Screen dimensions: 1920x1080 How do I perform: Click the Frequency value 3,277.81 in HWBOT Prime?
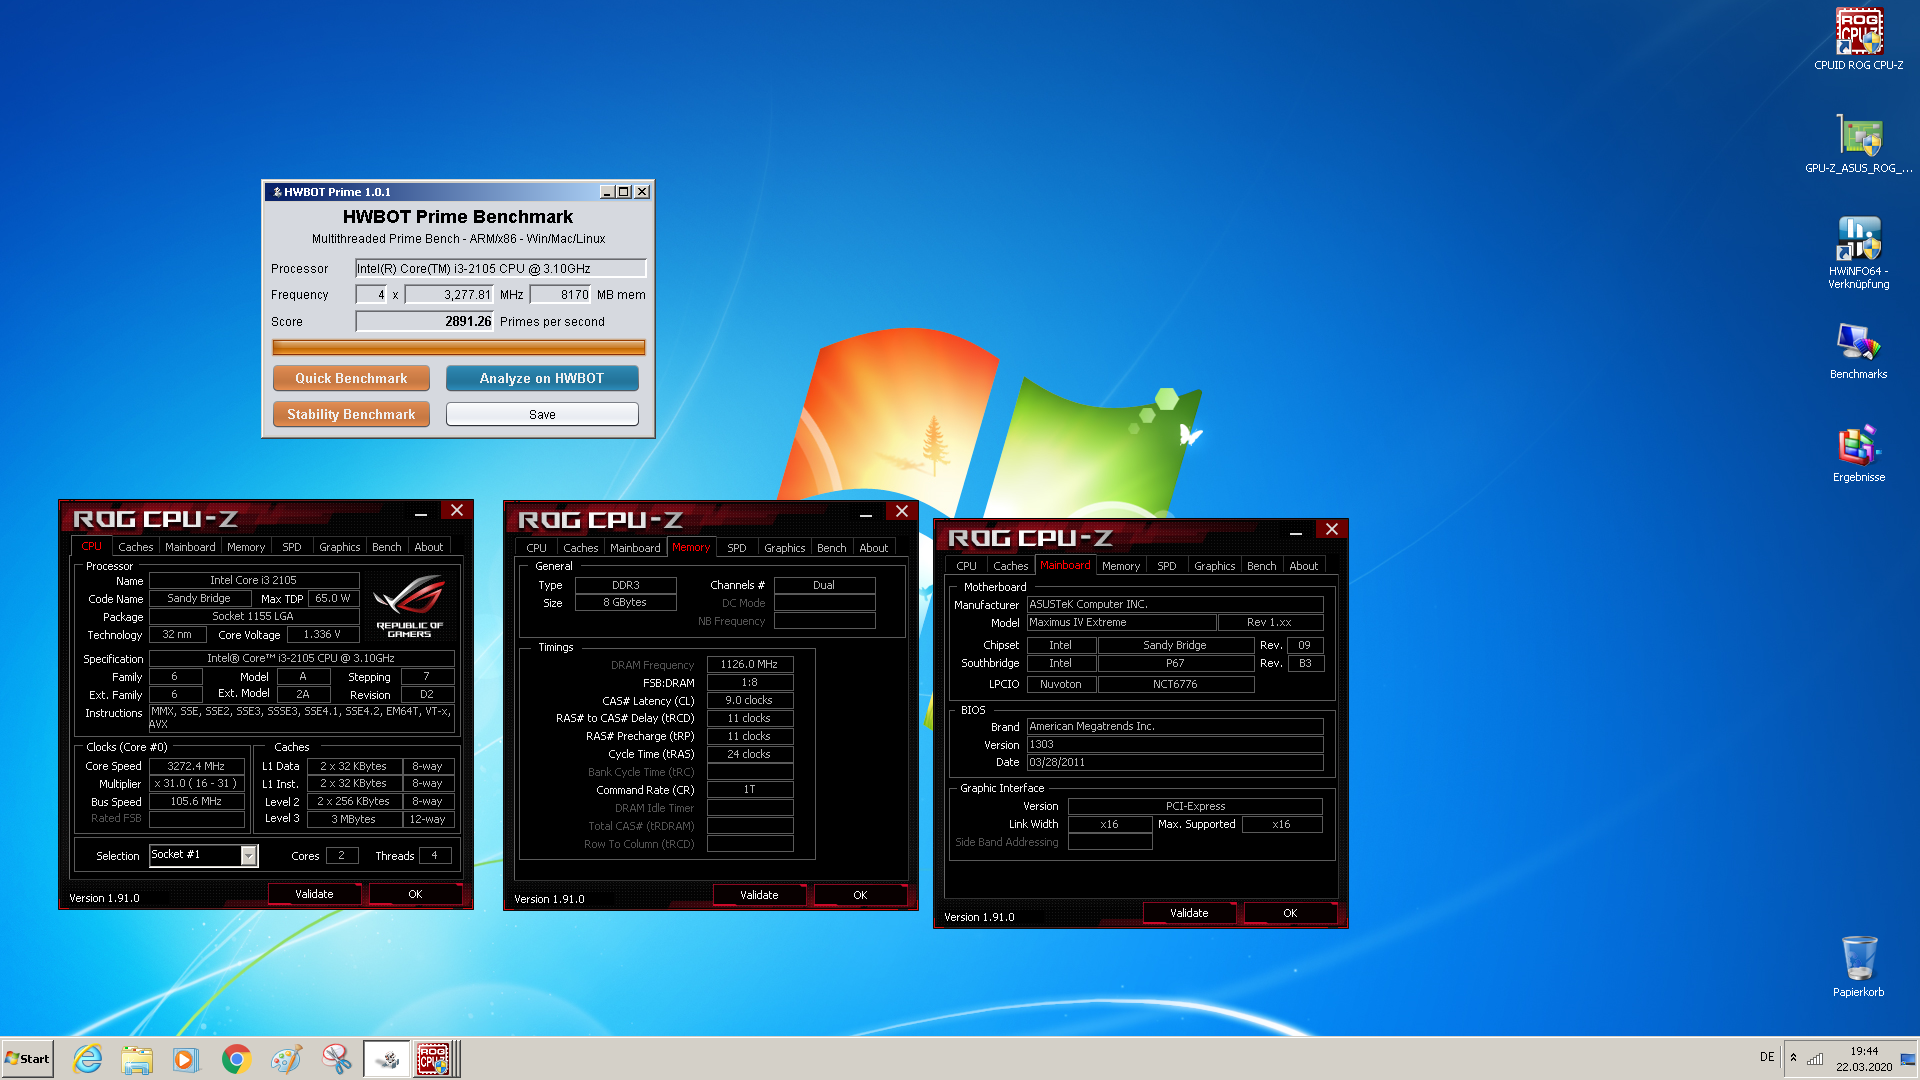coord(450,294)
